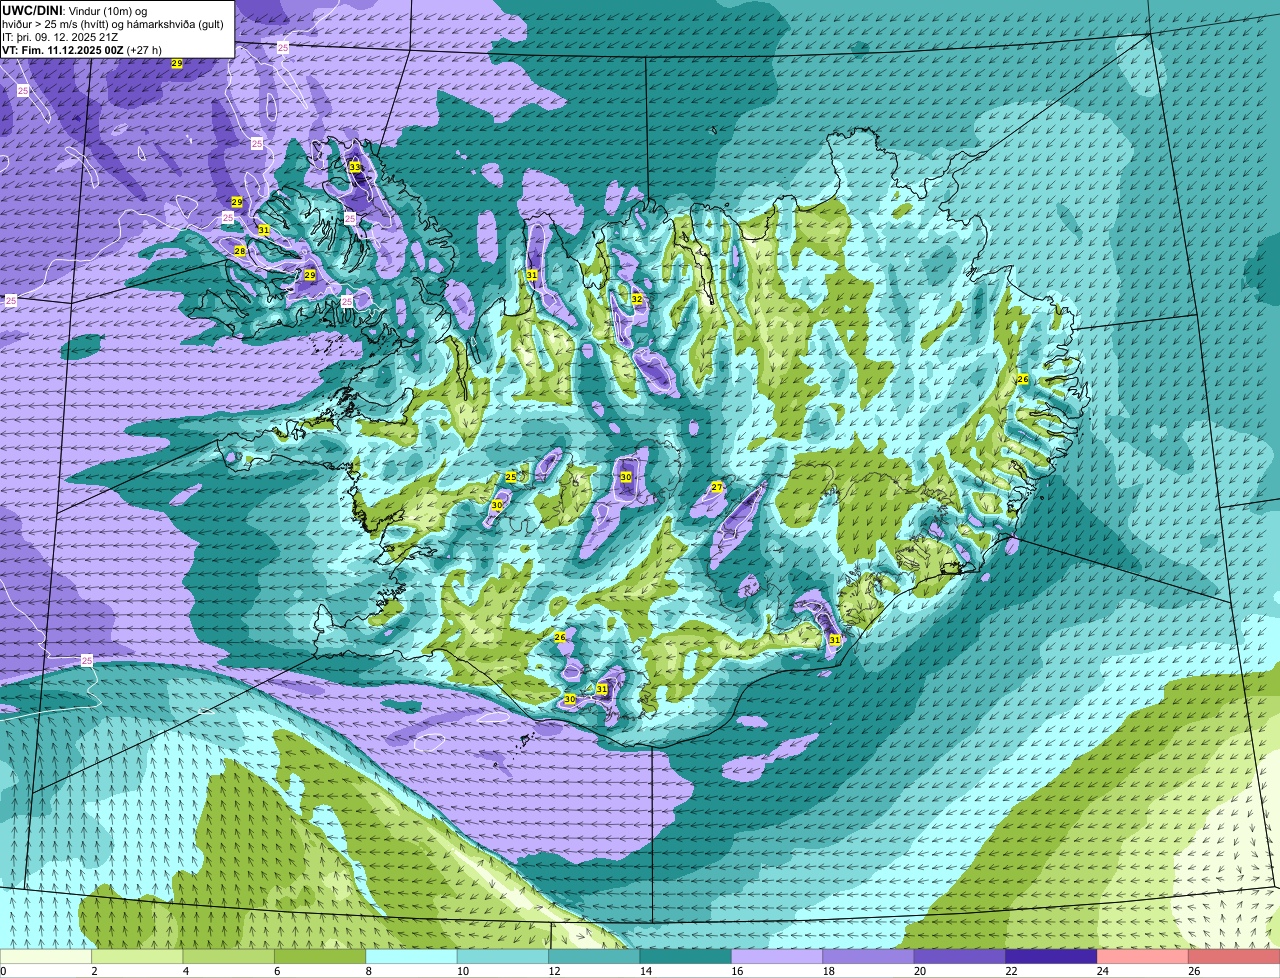Screen dimensions: 1280x978
Task: Click the "8" tick on the color scale
Action: [x=369, y=971]
